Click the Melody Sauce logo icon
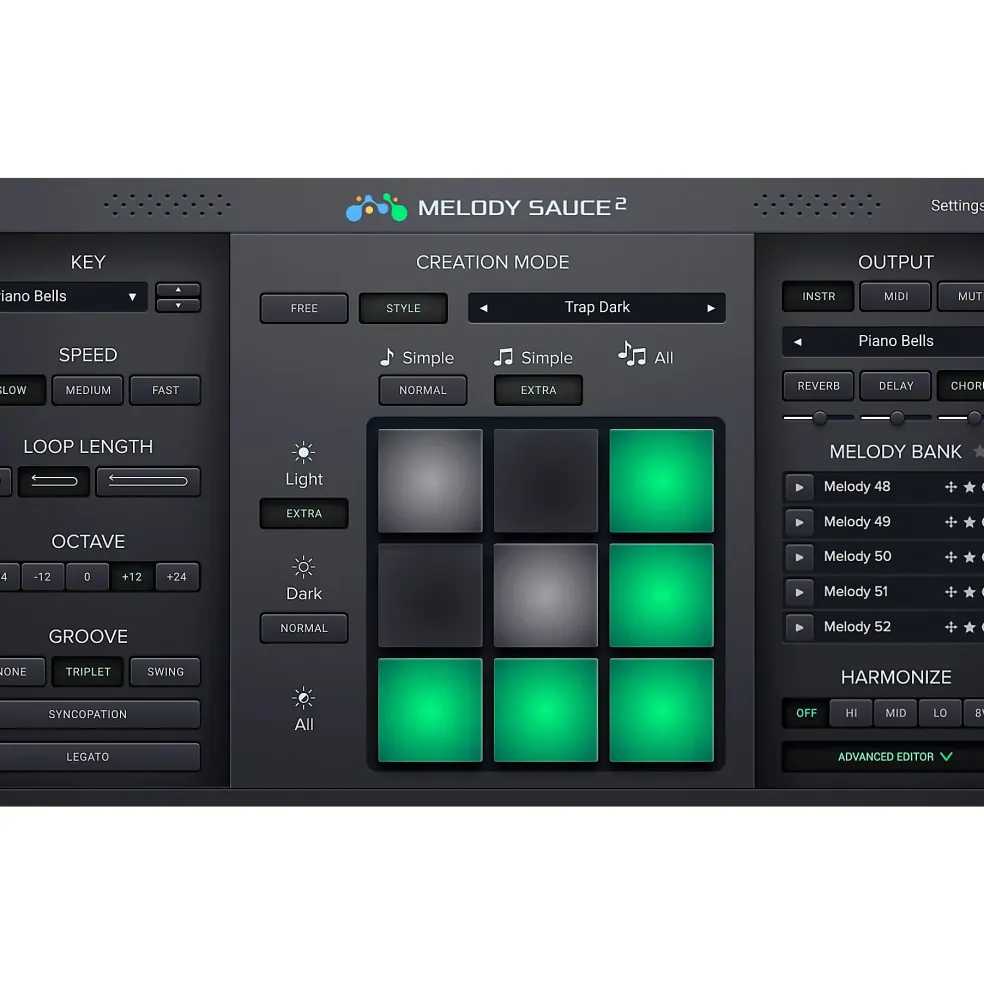This screenshot has width=984, height=985. (x=376, y=207)
